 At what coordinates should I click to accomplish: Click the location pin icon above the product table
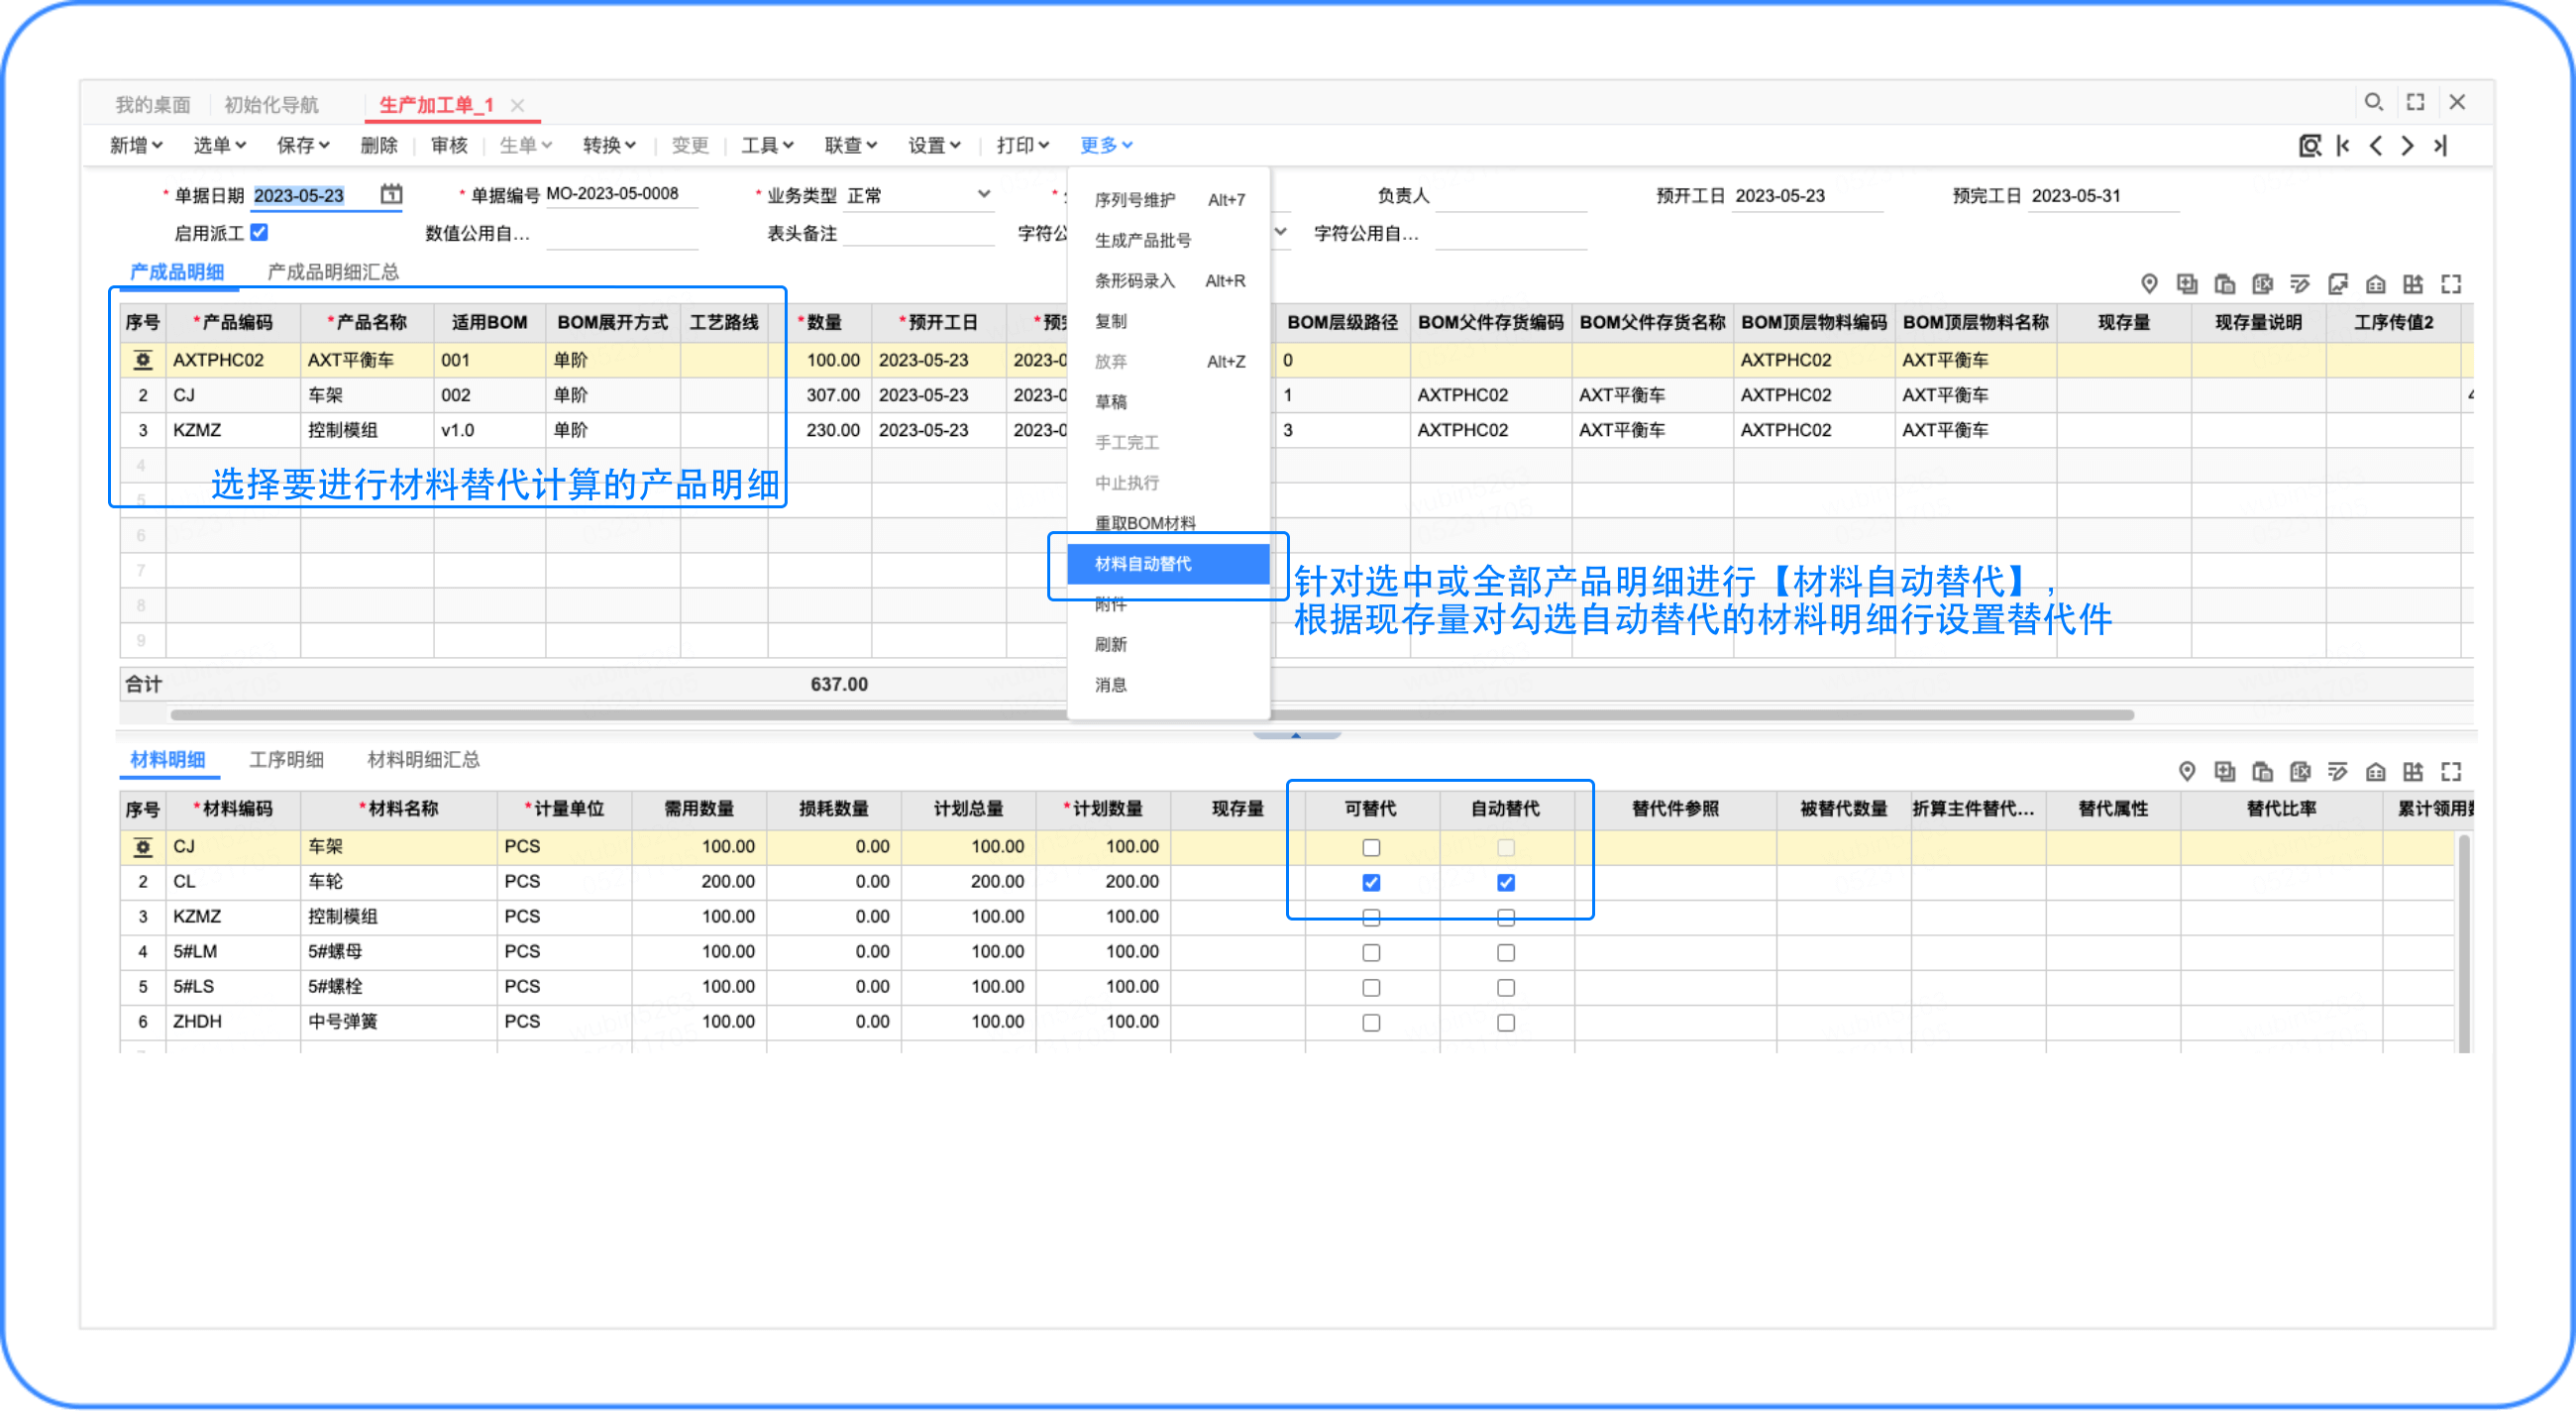point(2149,284)
